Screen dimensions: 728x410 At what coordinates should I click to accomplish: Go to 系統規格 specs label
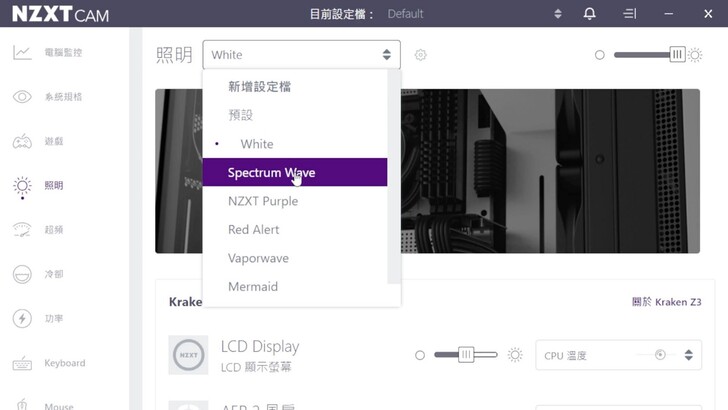[63, 97]
